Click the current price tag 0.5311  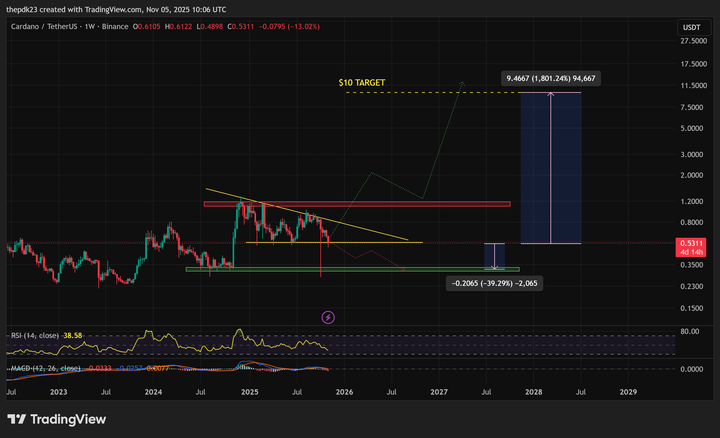[692, 243]
